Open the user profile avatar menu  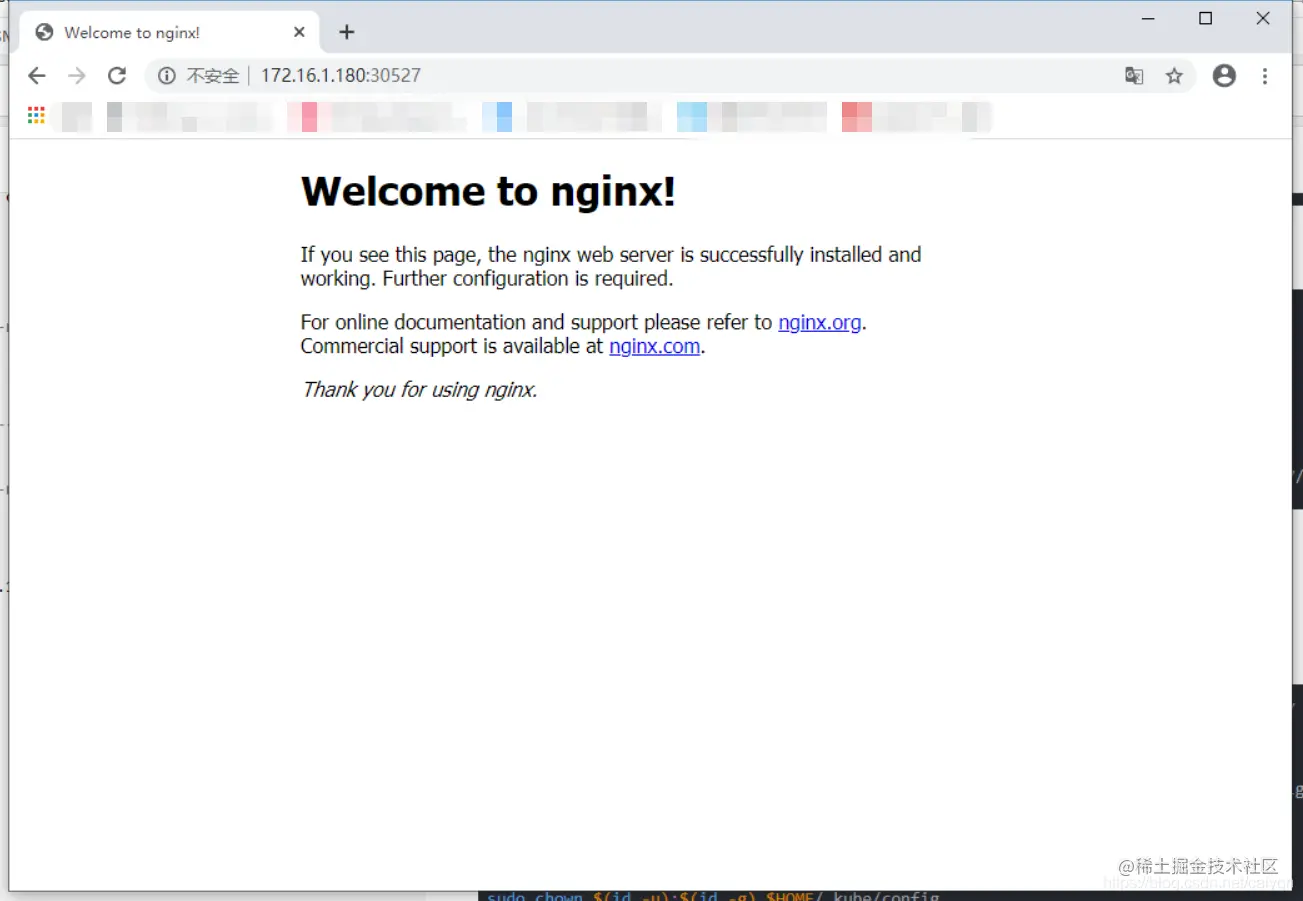coord(1224,76)
